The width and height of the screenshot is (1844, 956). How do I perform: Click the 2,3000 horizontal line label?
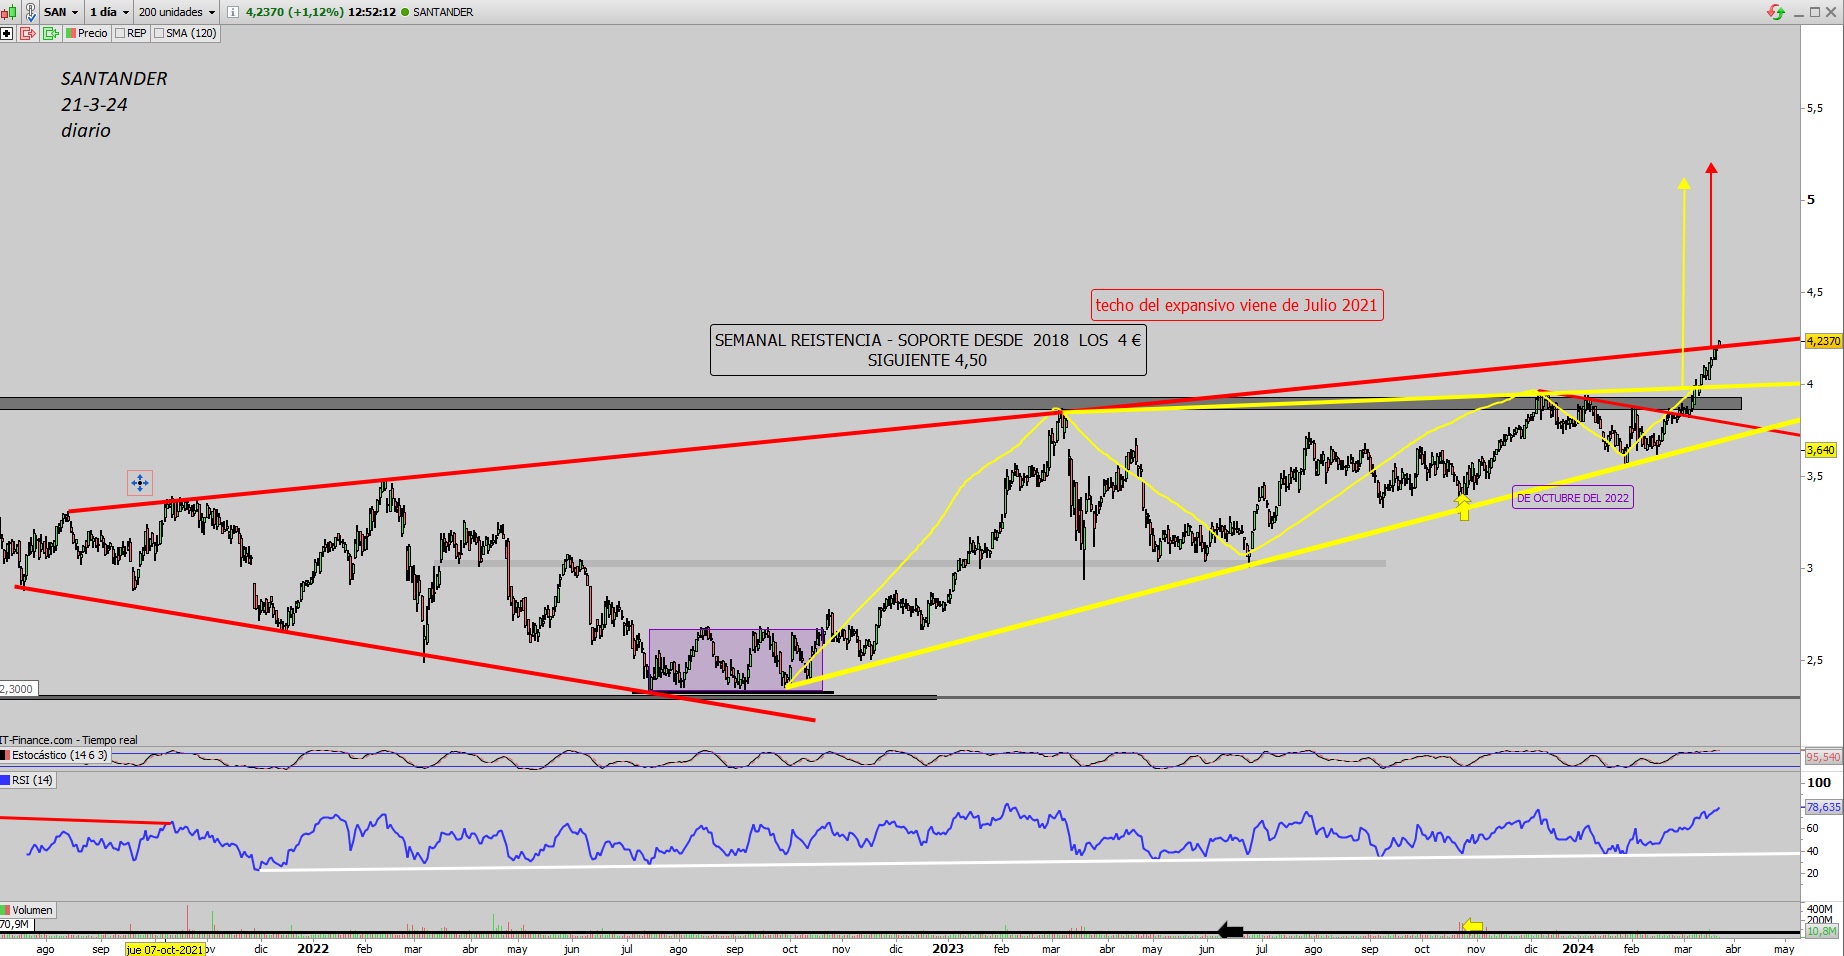pyautogui.click(x=17, y=688)
